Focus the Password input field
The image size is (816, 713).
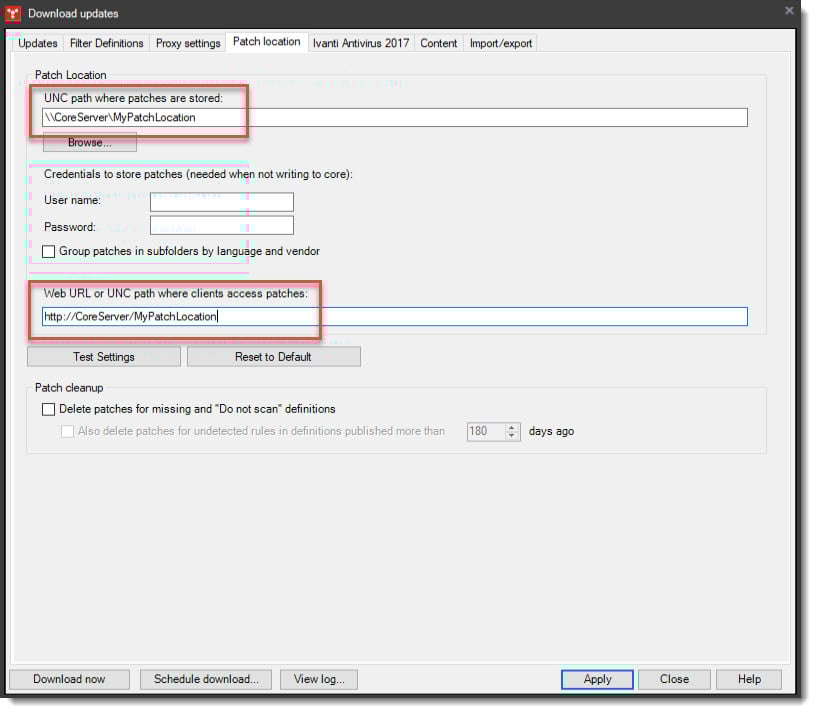221,226
